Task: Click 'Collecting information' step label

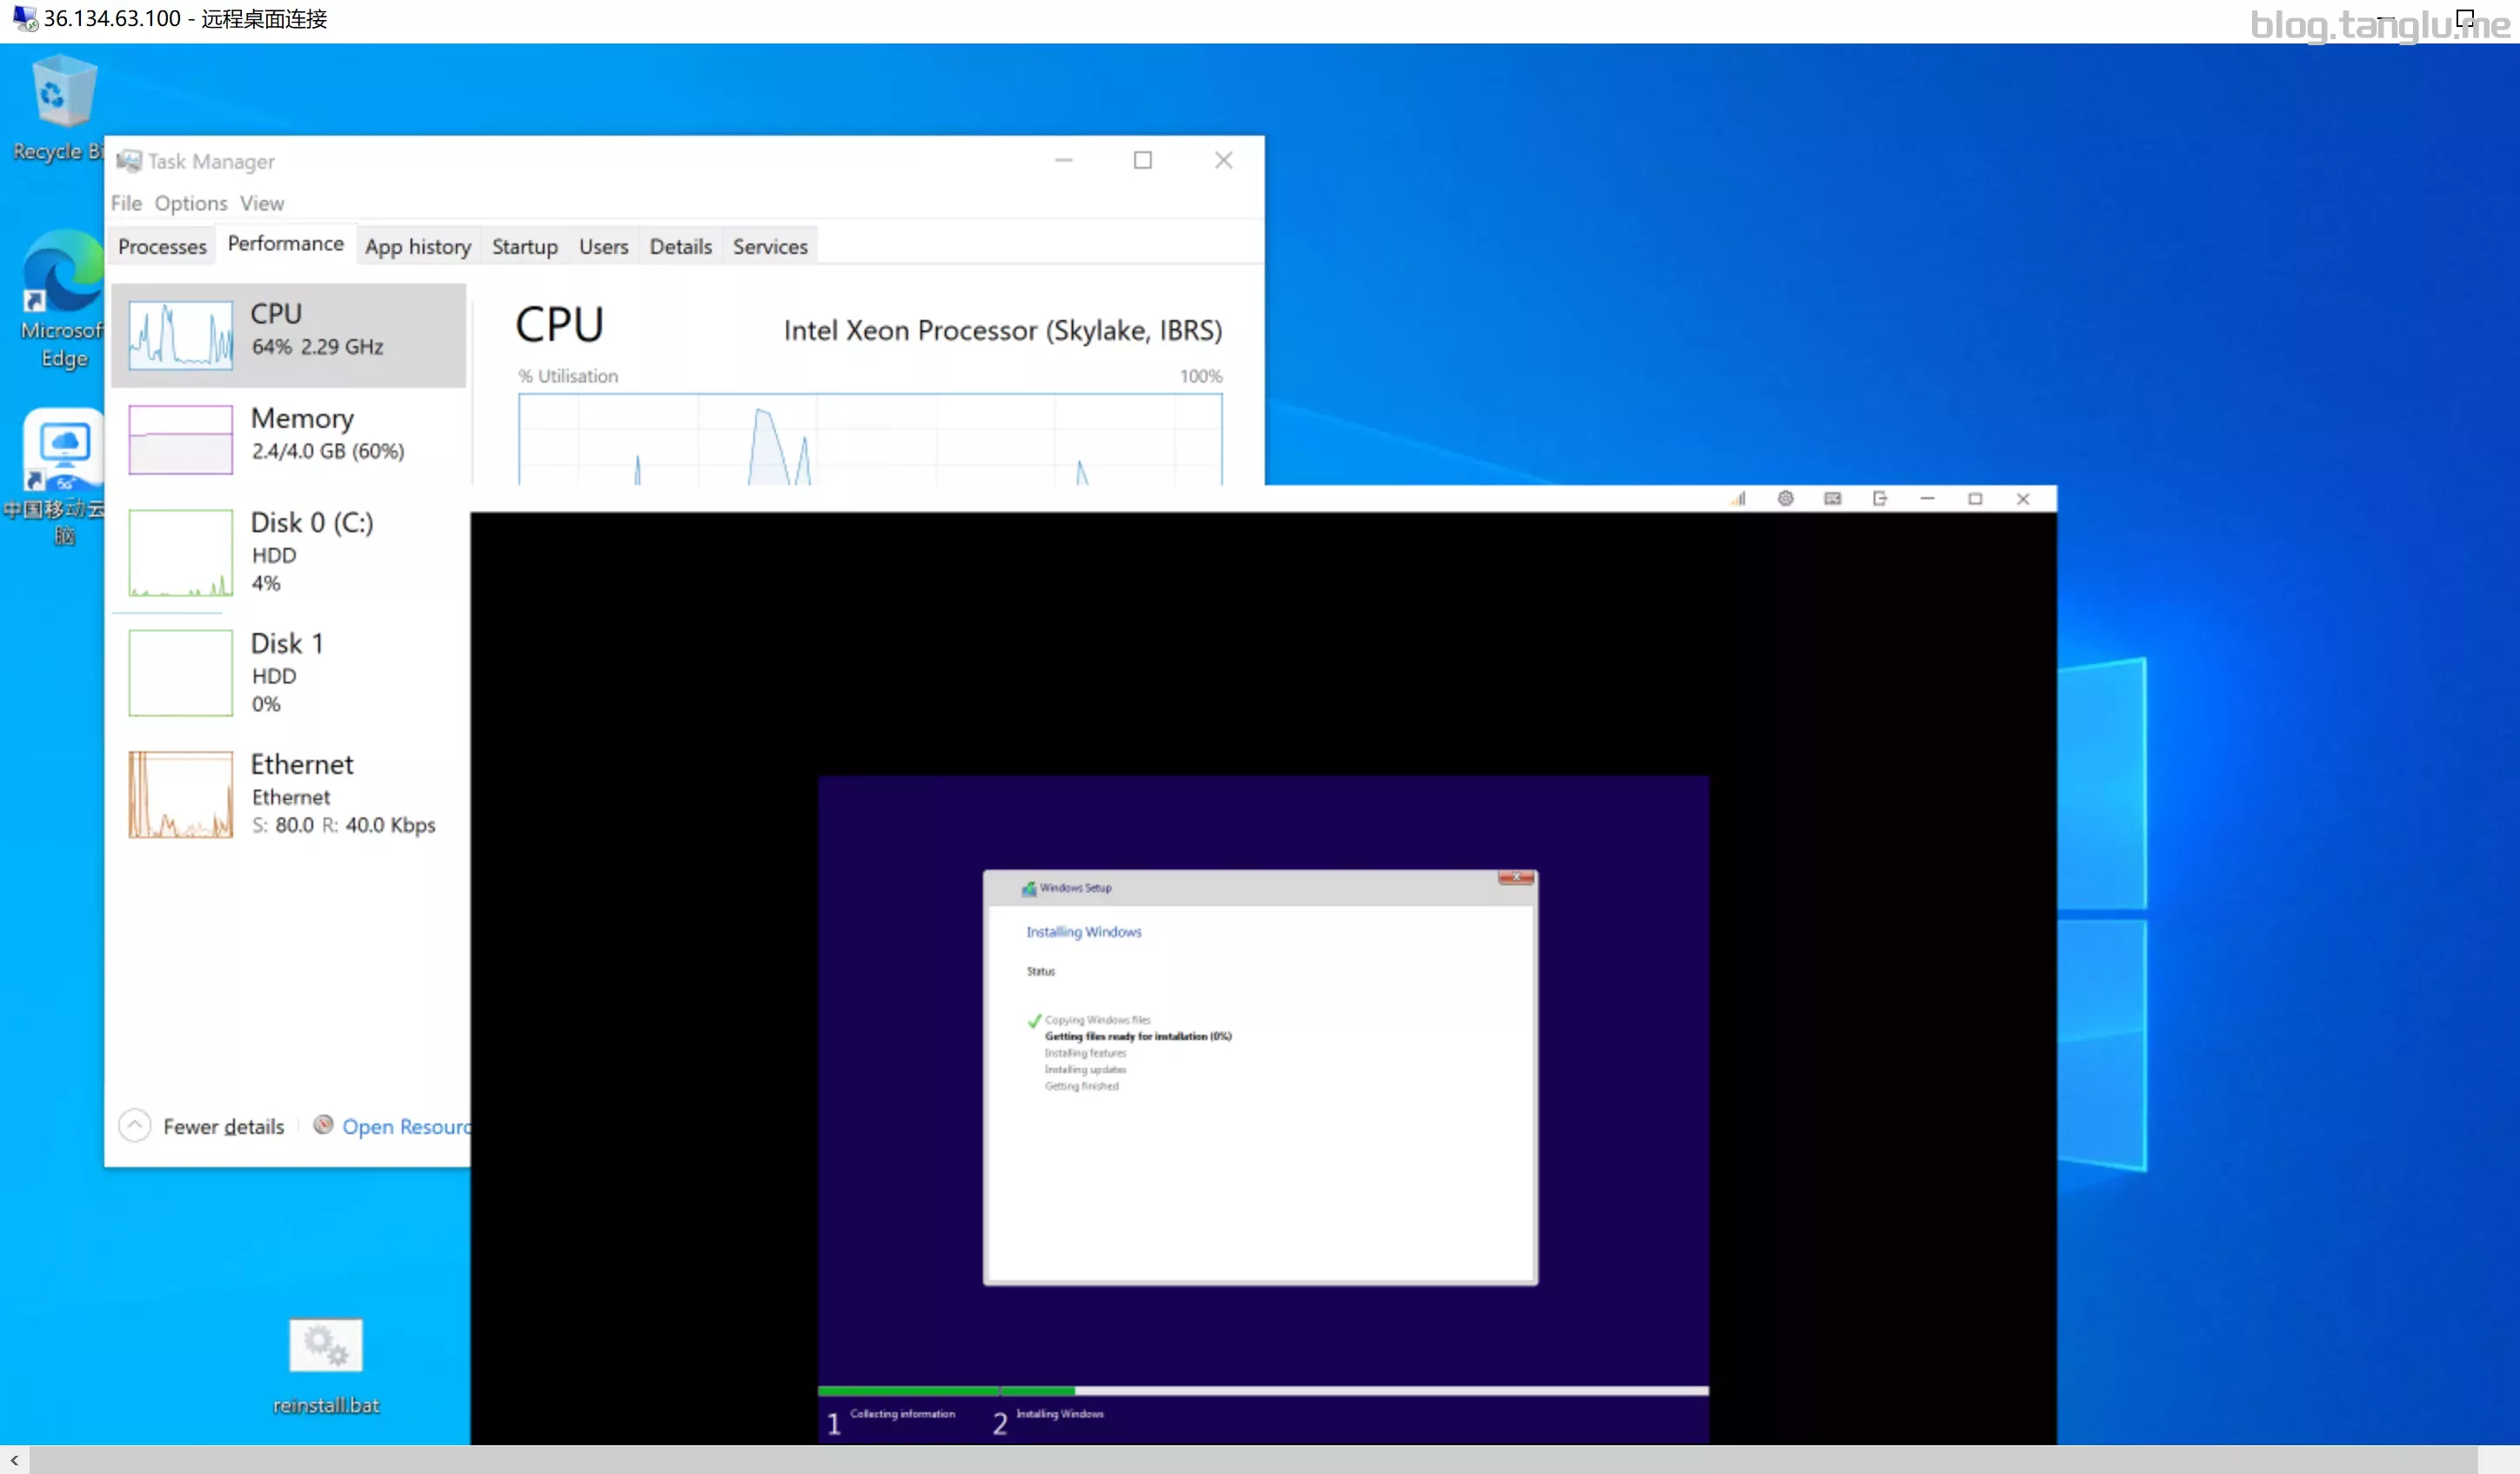Action: tap(903, 1414)
